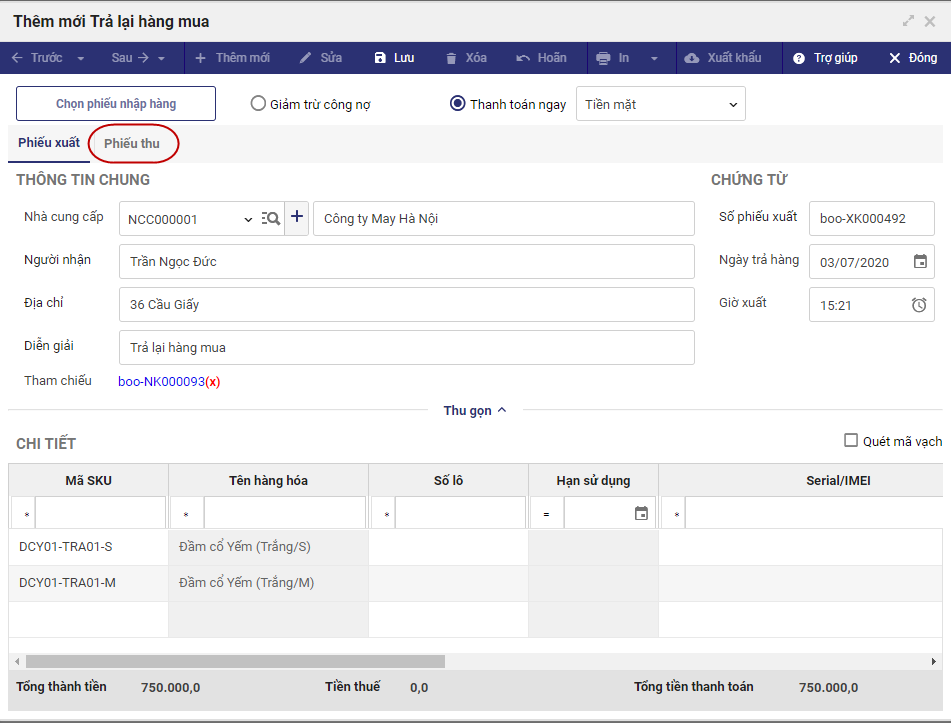Switch to the Phiếu thu tab
Image resolution: width=951 pixels, height=723 pixels.
coord(132,144)
